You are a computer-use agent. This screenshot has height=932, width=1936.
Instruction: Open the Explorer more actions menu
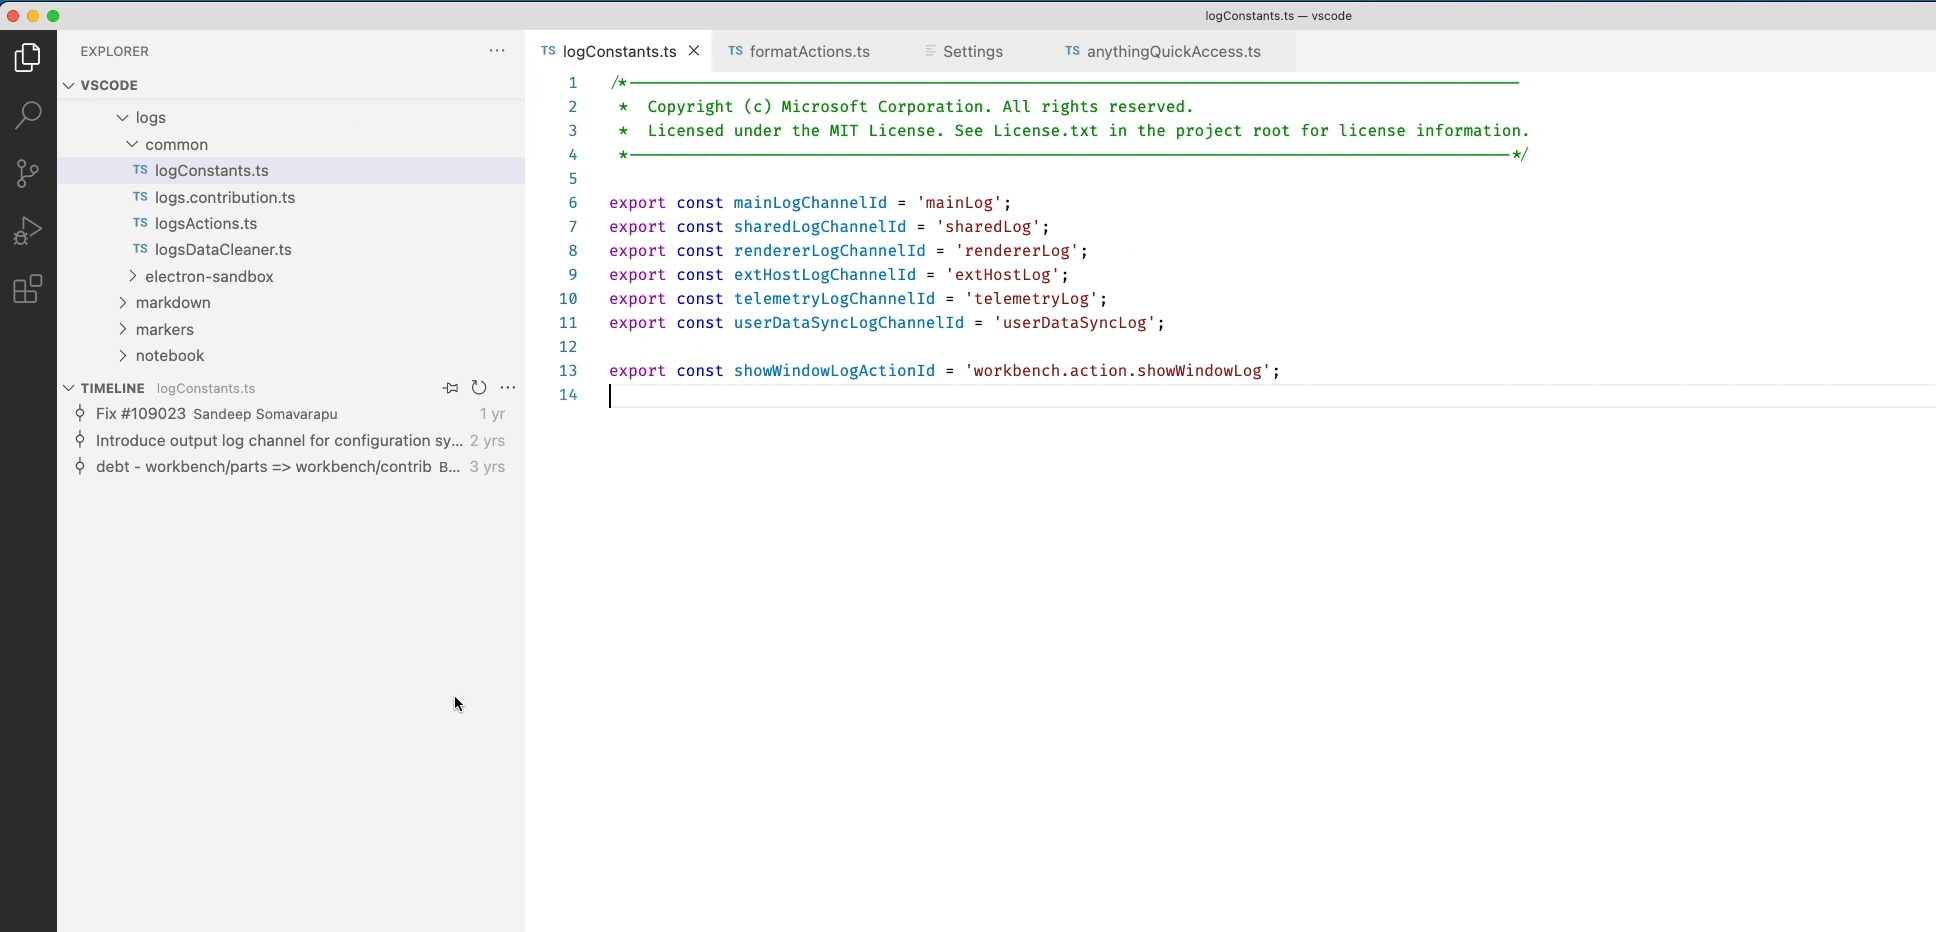tap(496, 51)
